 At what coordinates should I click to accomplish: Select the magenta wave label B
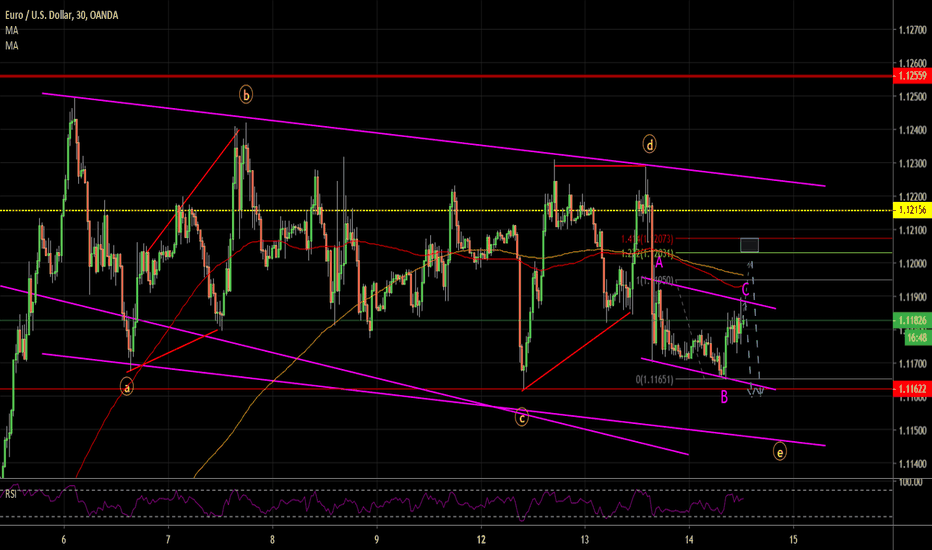click(x=724, y=397)
